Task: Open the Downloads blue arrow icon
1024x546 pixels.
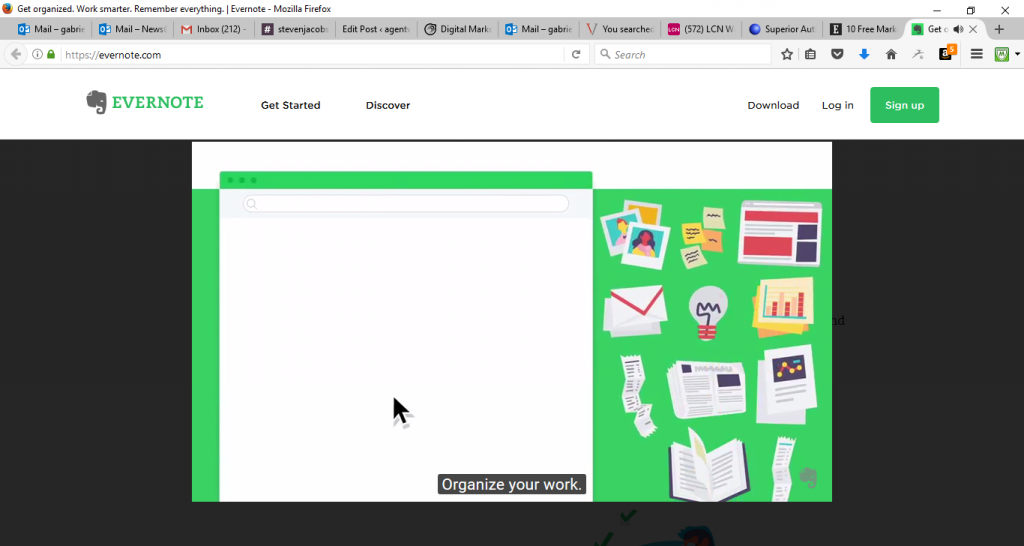Action: 864,55
